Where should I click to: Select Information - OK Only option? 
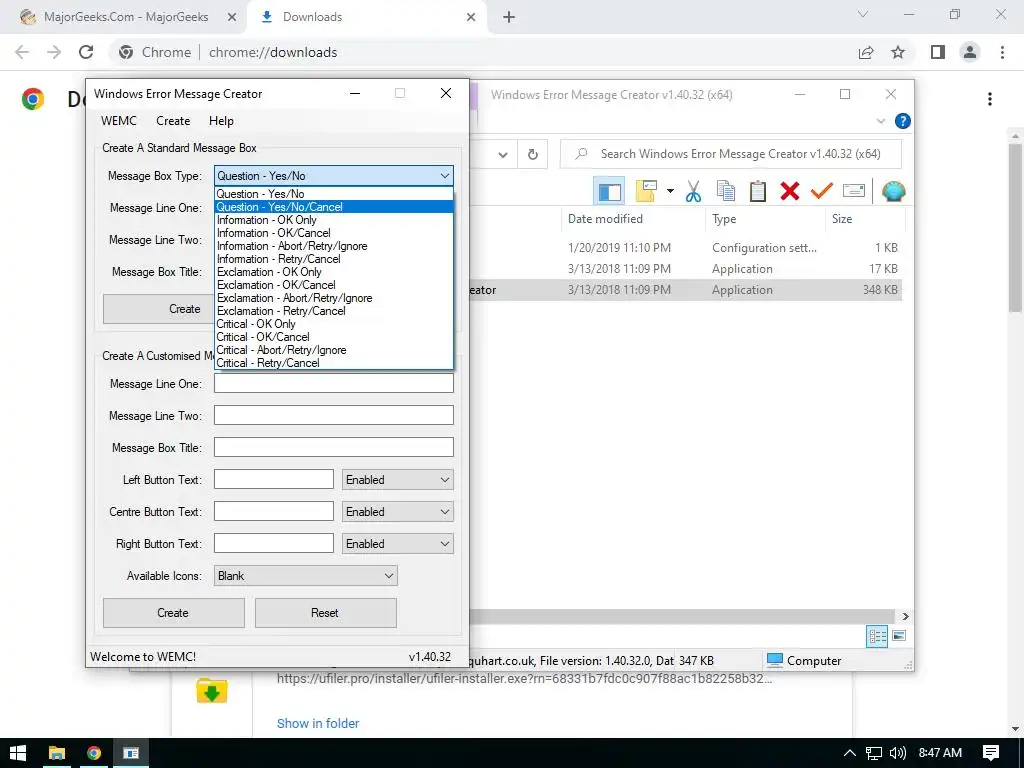click(x=334, y=220)
